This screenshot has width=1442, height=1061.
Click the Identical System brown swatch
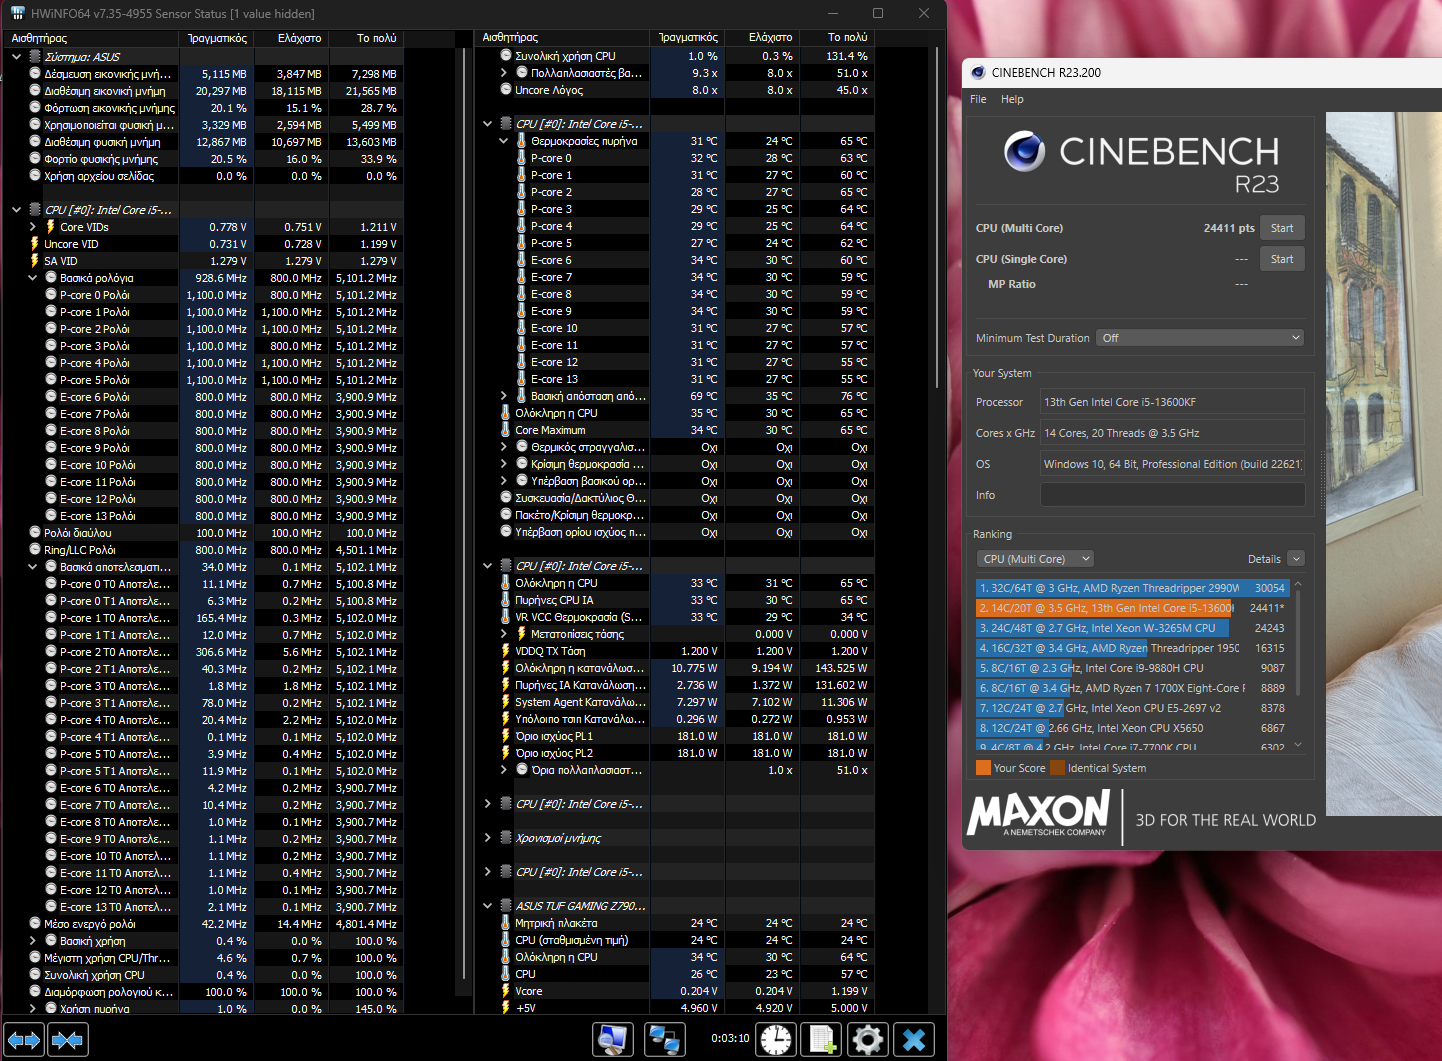point(1057,768)
